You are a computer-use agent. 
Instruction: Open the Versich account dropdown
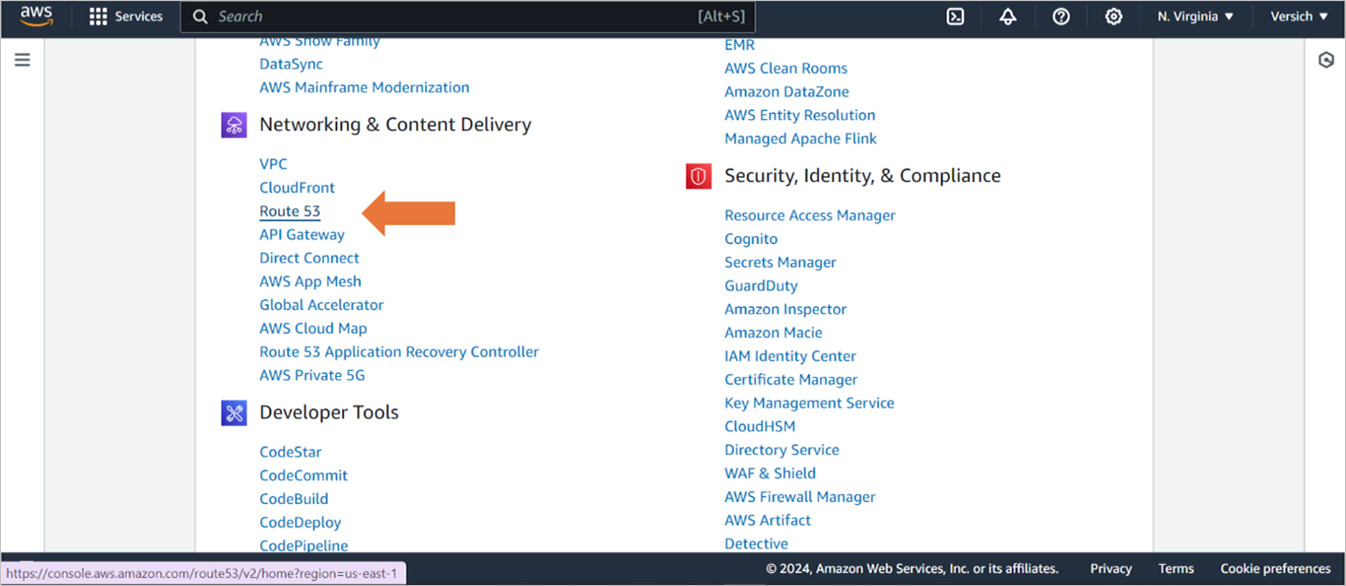[x=1299, y=16]
